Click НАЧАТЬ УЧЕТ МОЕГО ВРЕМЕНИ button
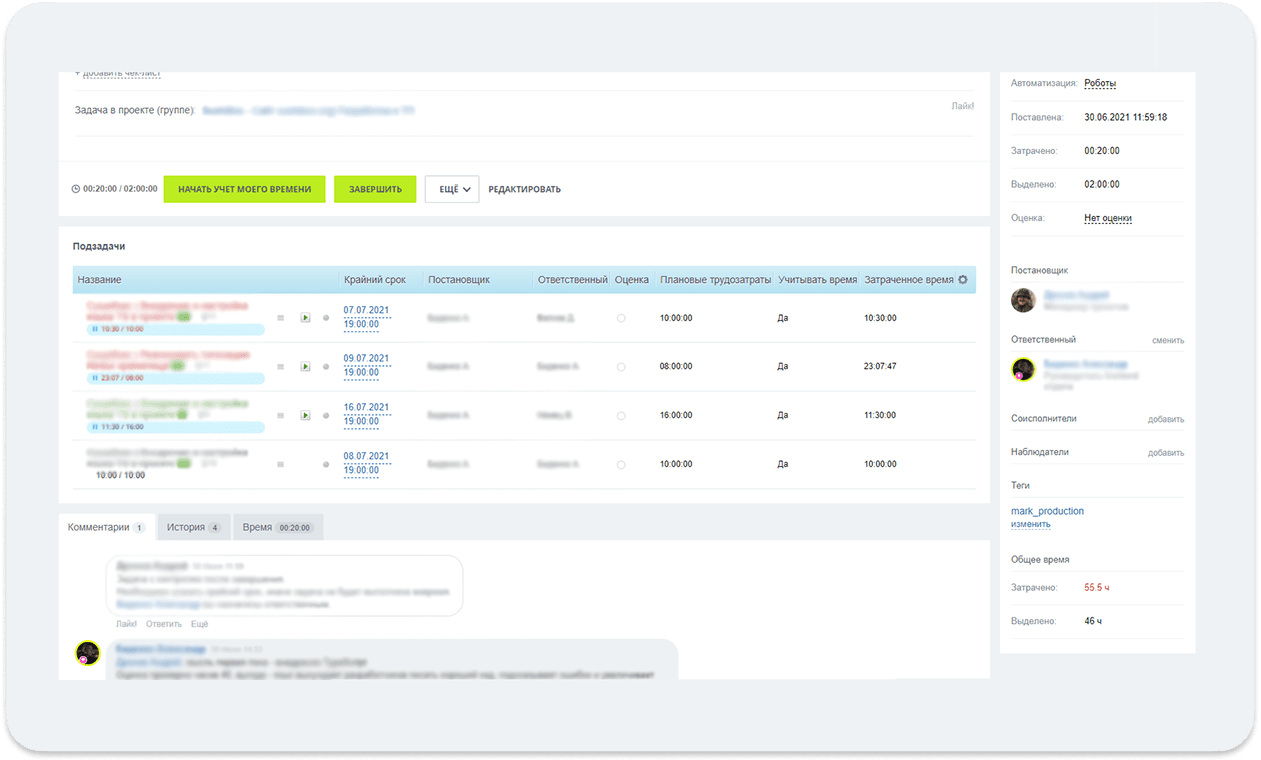 pyautogui.click(x=244, y=189)
